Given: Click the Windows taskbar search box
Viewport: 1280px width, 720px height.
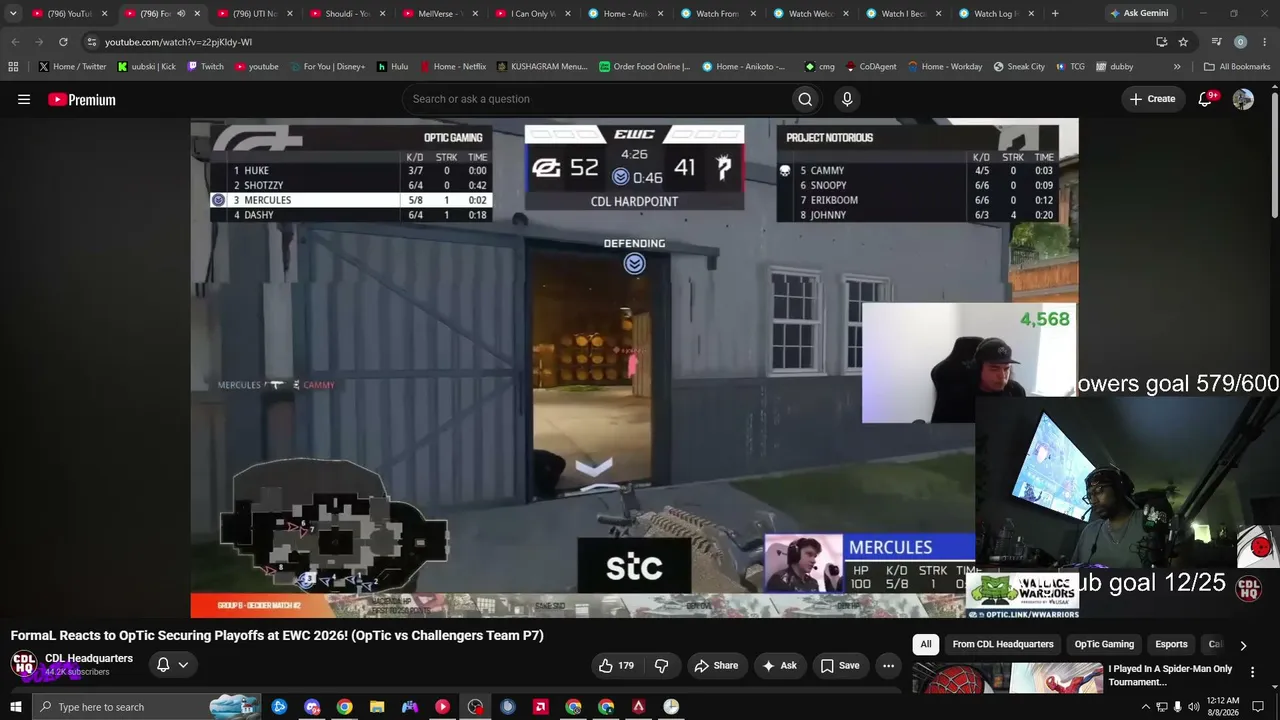Looking at the screenshot, I should tap(146, 707).
